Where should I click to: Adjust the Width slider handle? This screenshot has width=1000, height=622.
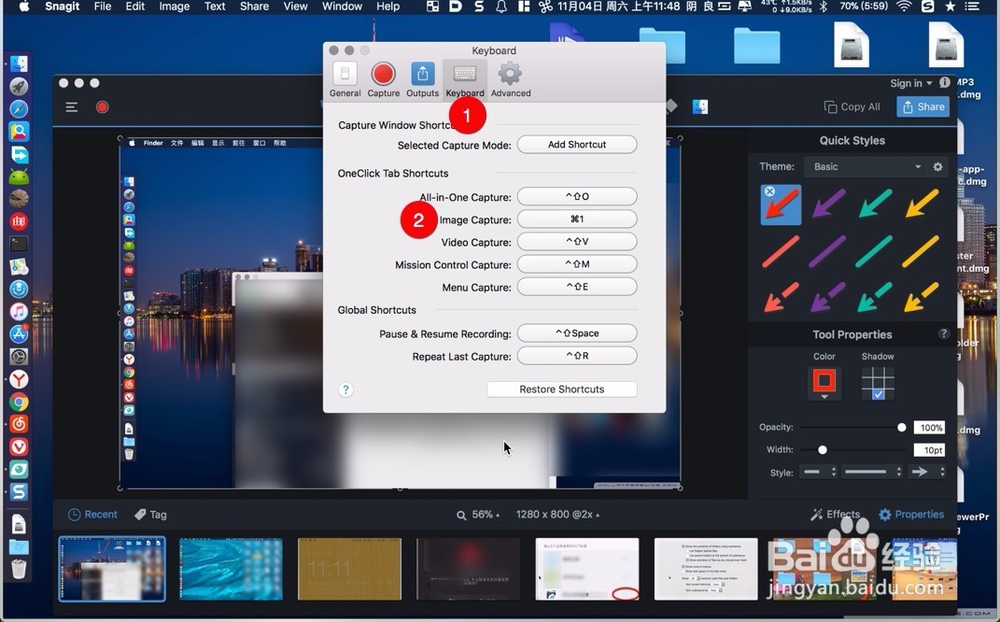(x=823, y=450)
